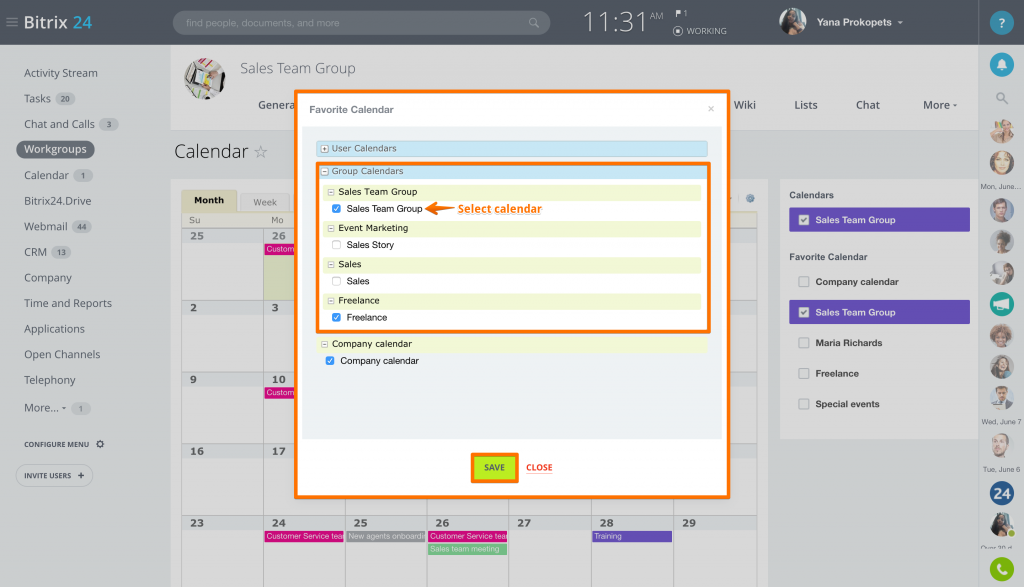The image size is (1024, 587).
Task: Click the Save button in dialog
Action: [494, 468]
